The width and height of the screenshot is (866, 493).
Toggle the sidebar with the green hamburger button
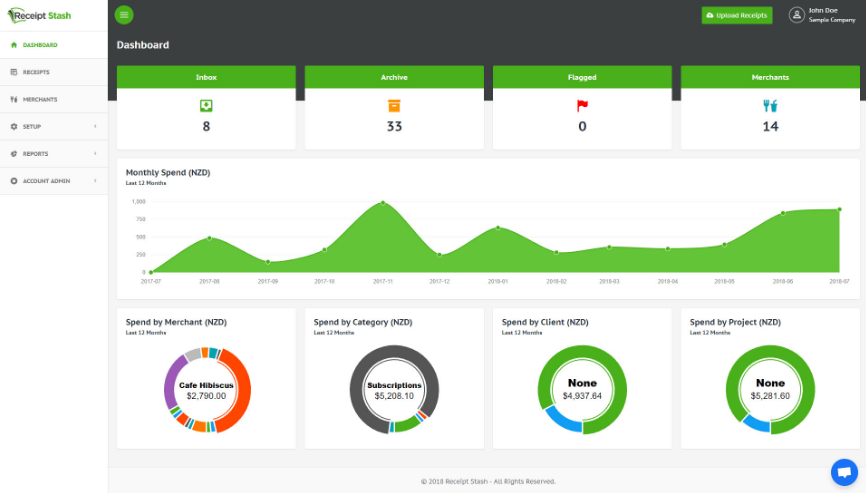click(124, 15)
